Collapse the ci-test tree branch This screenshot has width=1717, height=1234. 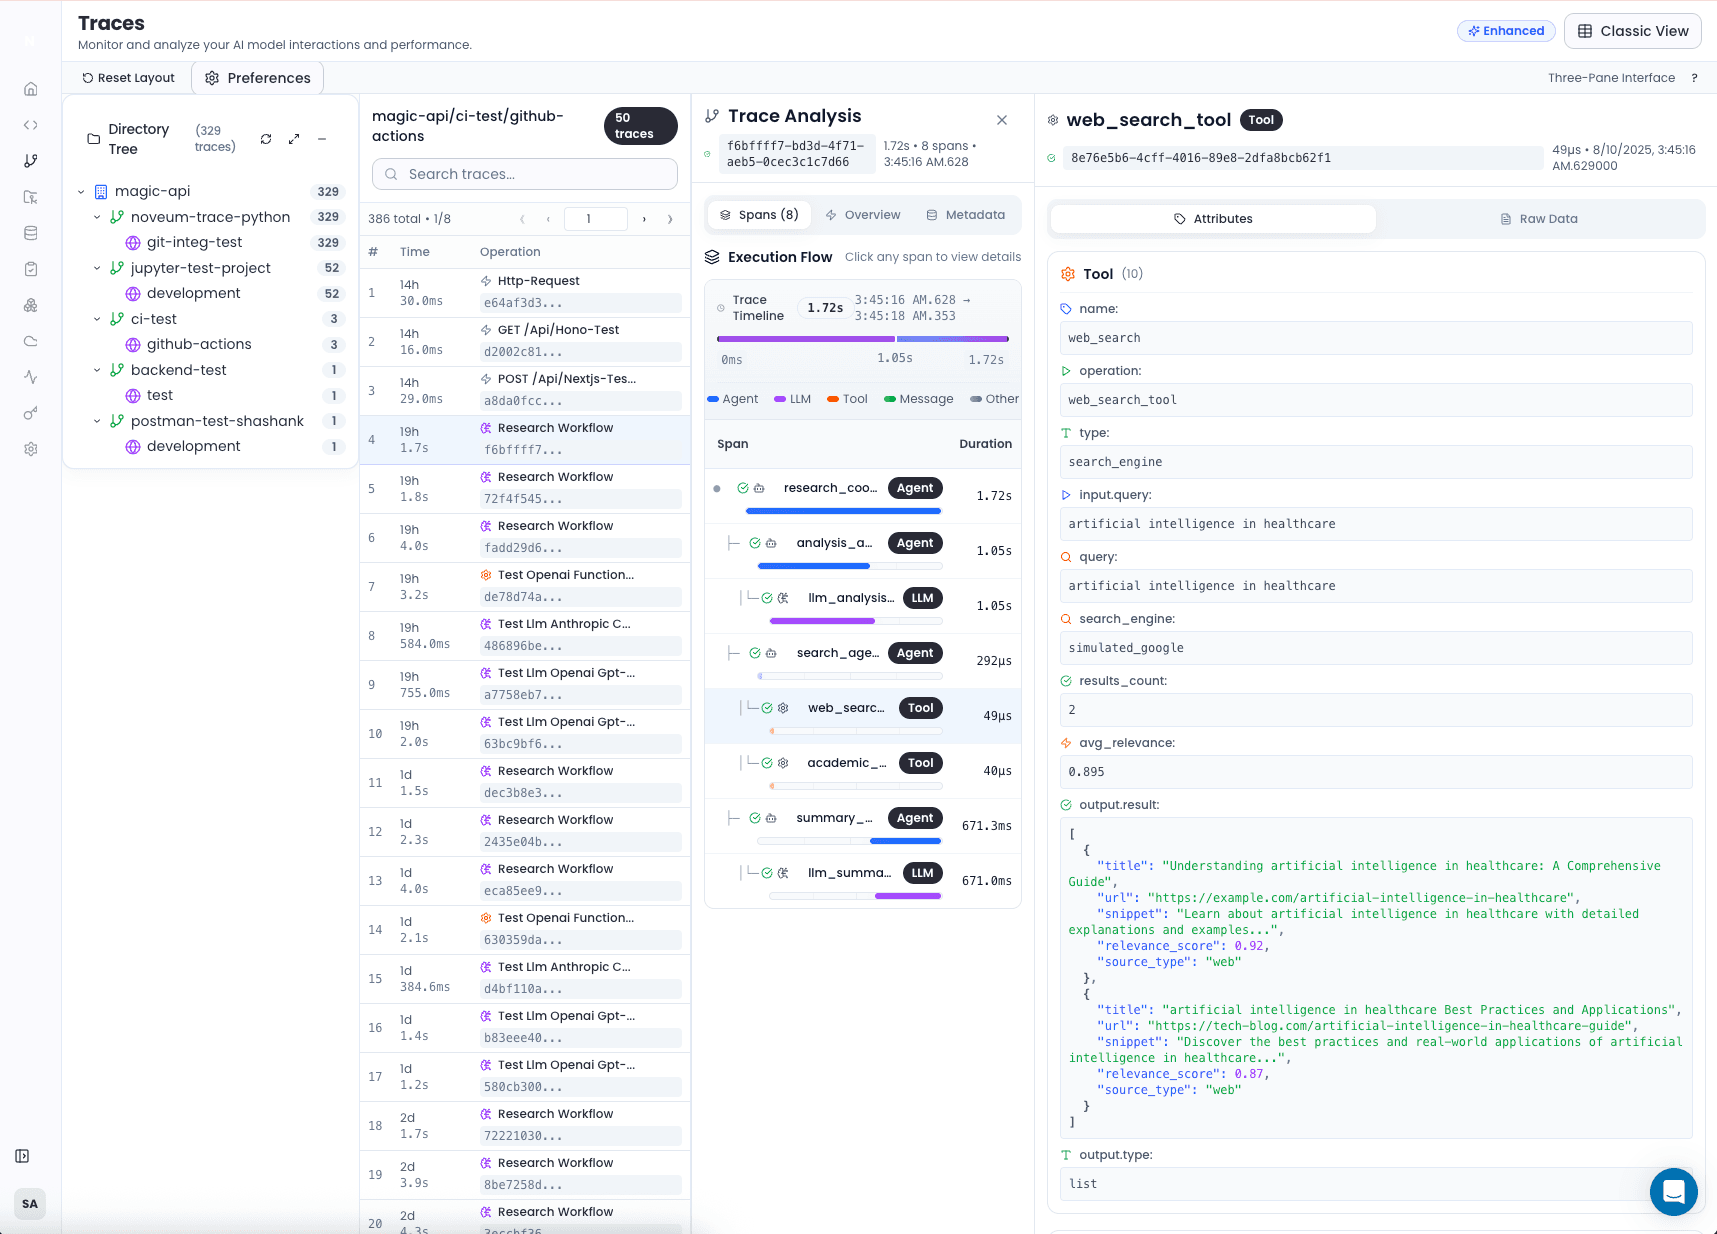[98, 319]
